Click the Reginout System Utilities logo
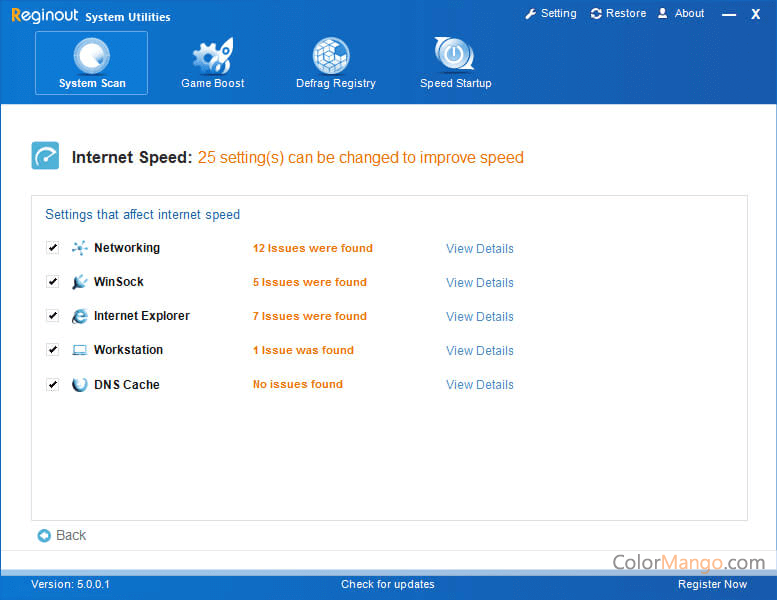Viewport: 777px width, 600px height. coord(91,15)
